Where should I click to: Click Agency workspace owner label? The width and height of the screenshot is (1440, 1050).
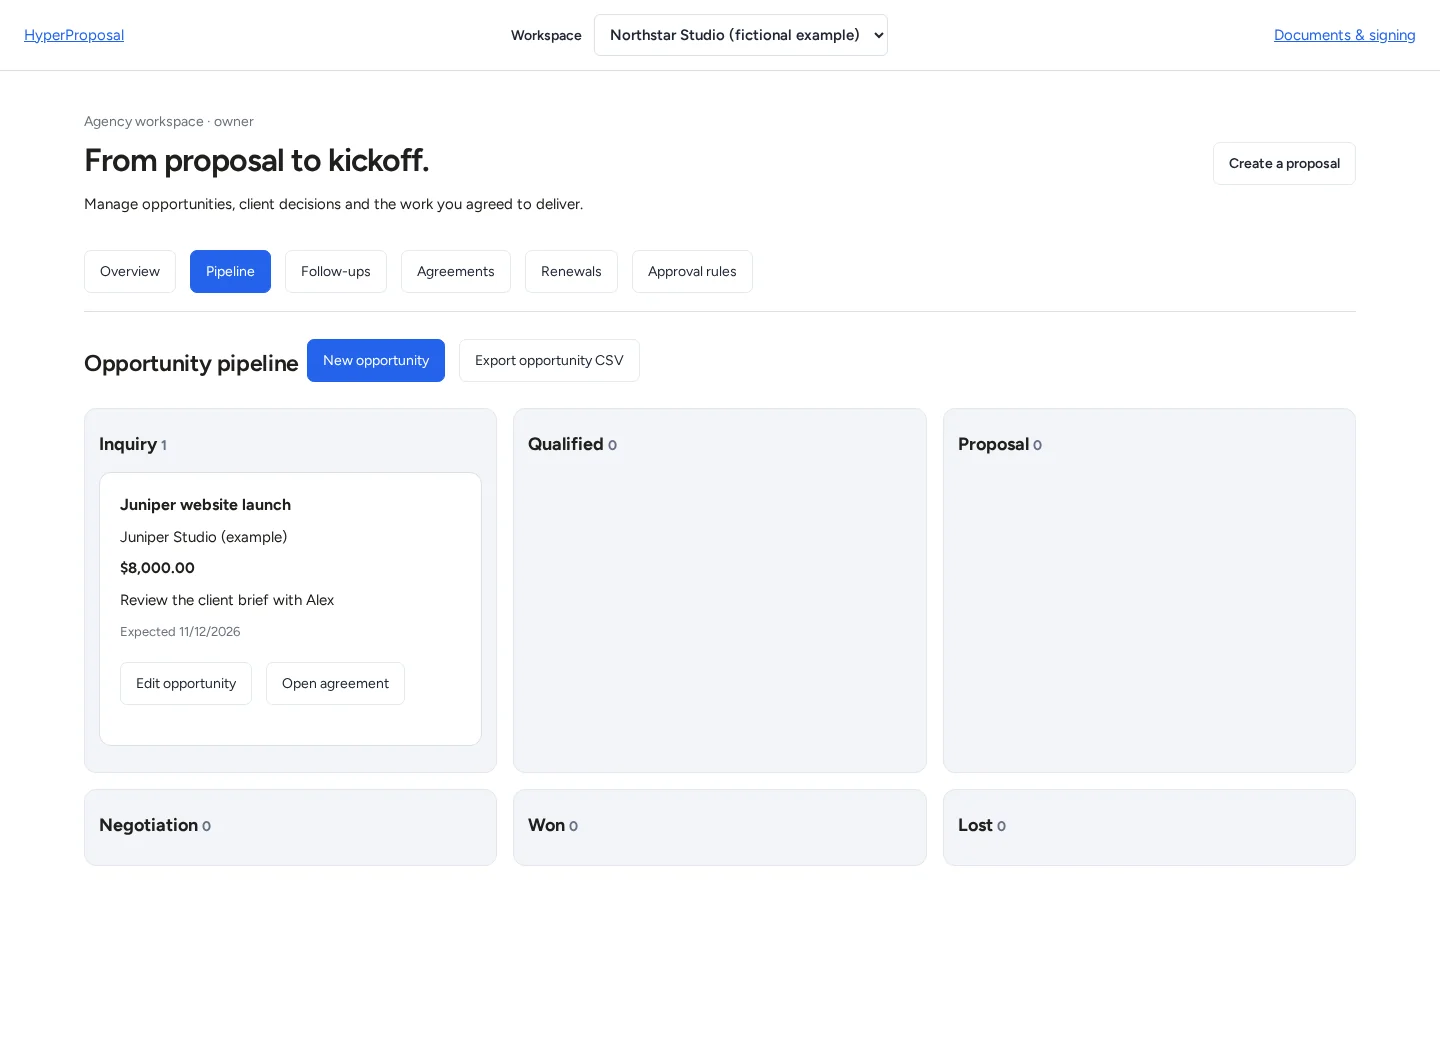[169, 121]
